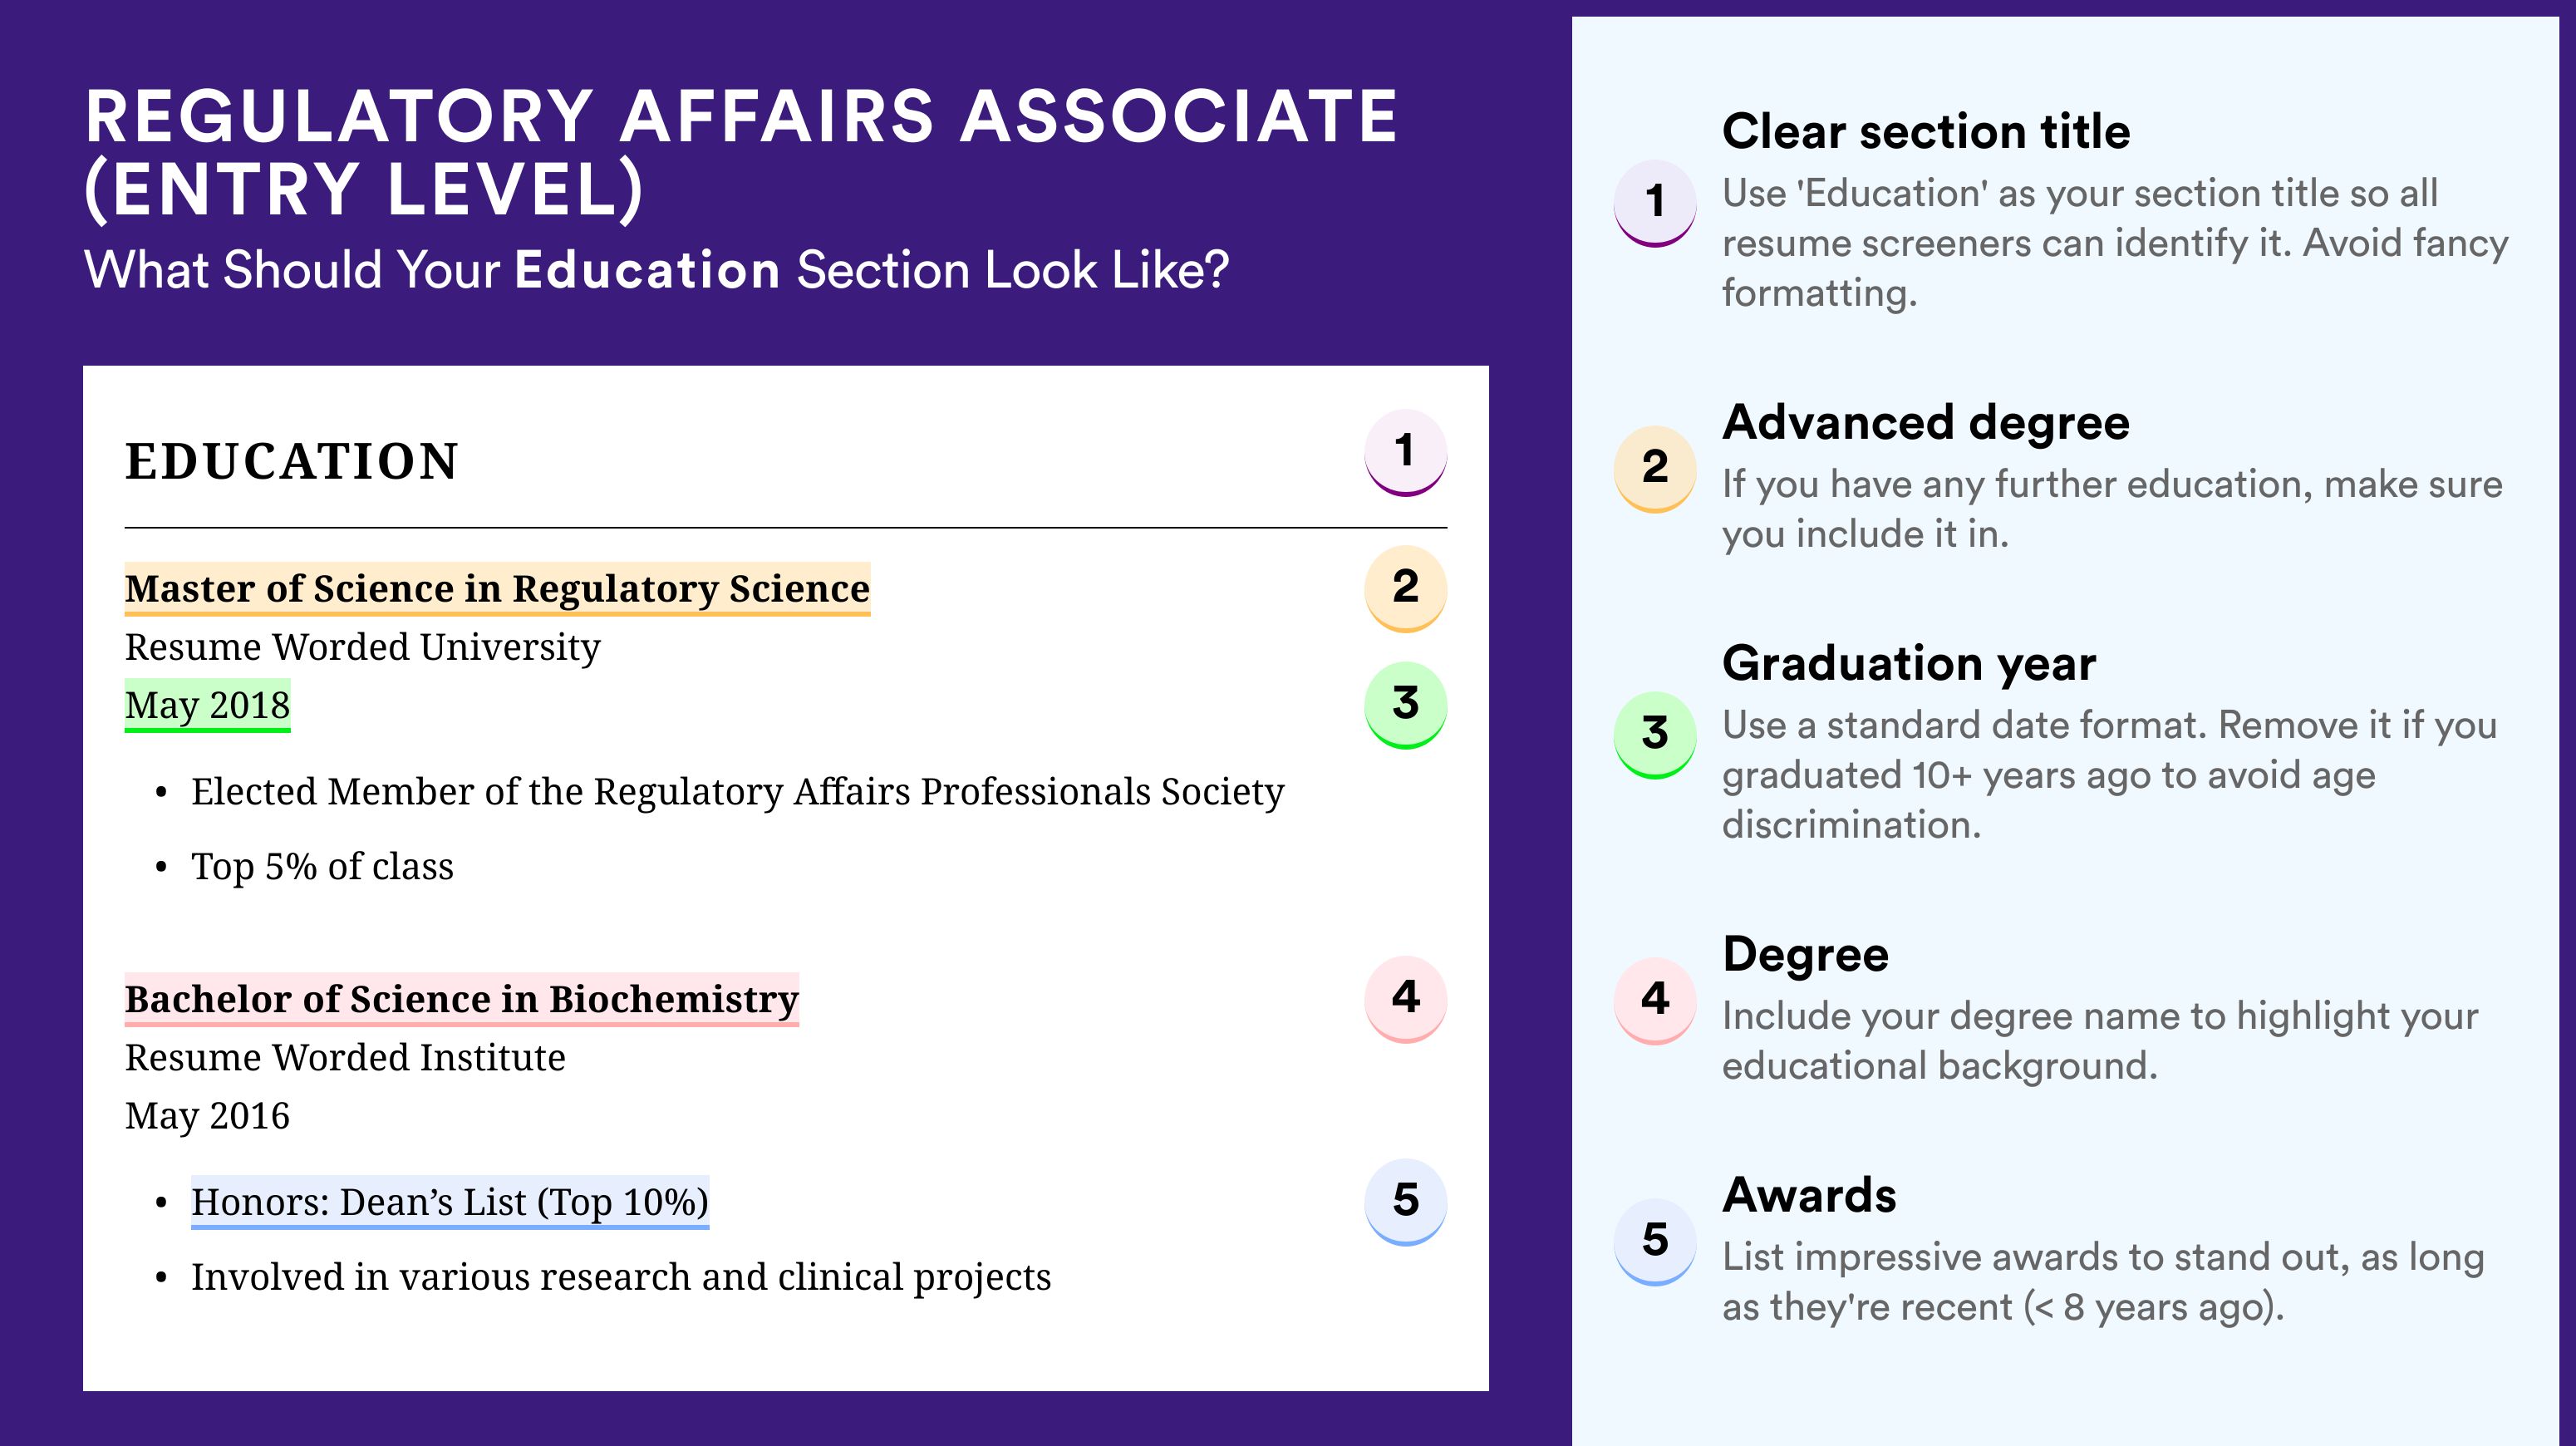Click badge 1 beside Clear section title
This screenshot has height=1446, width=2576.
1655,203
